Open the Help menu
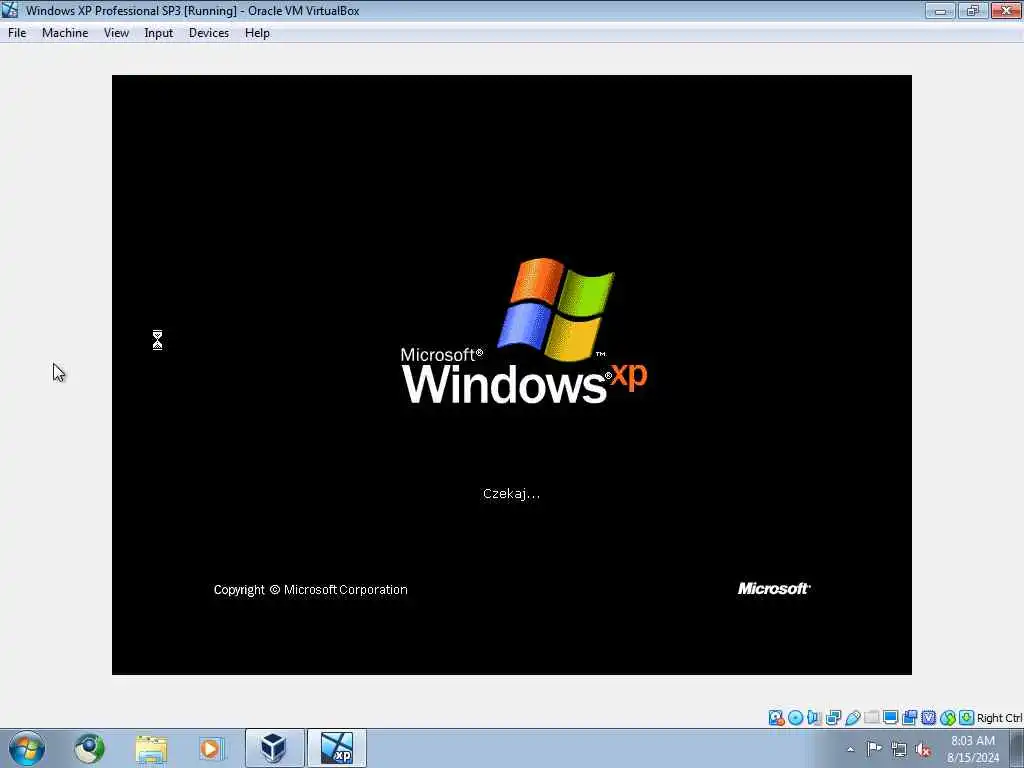The width and height of the screenshot is (1024, 768). point(257,33)
